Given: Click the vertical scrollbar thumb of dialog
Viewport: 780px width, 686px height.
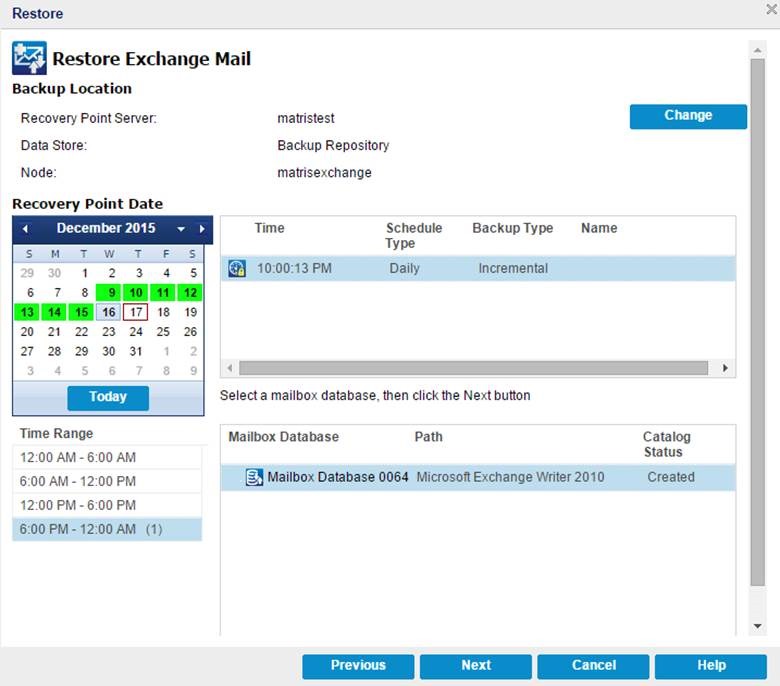Looking at the screenshot, I should [757, 322].
